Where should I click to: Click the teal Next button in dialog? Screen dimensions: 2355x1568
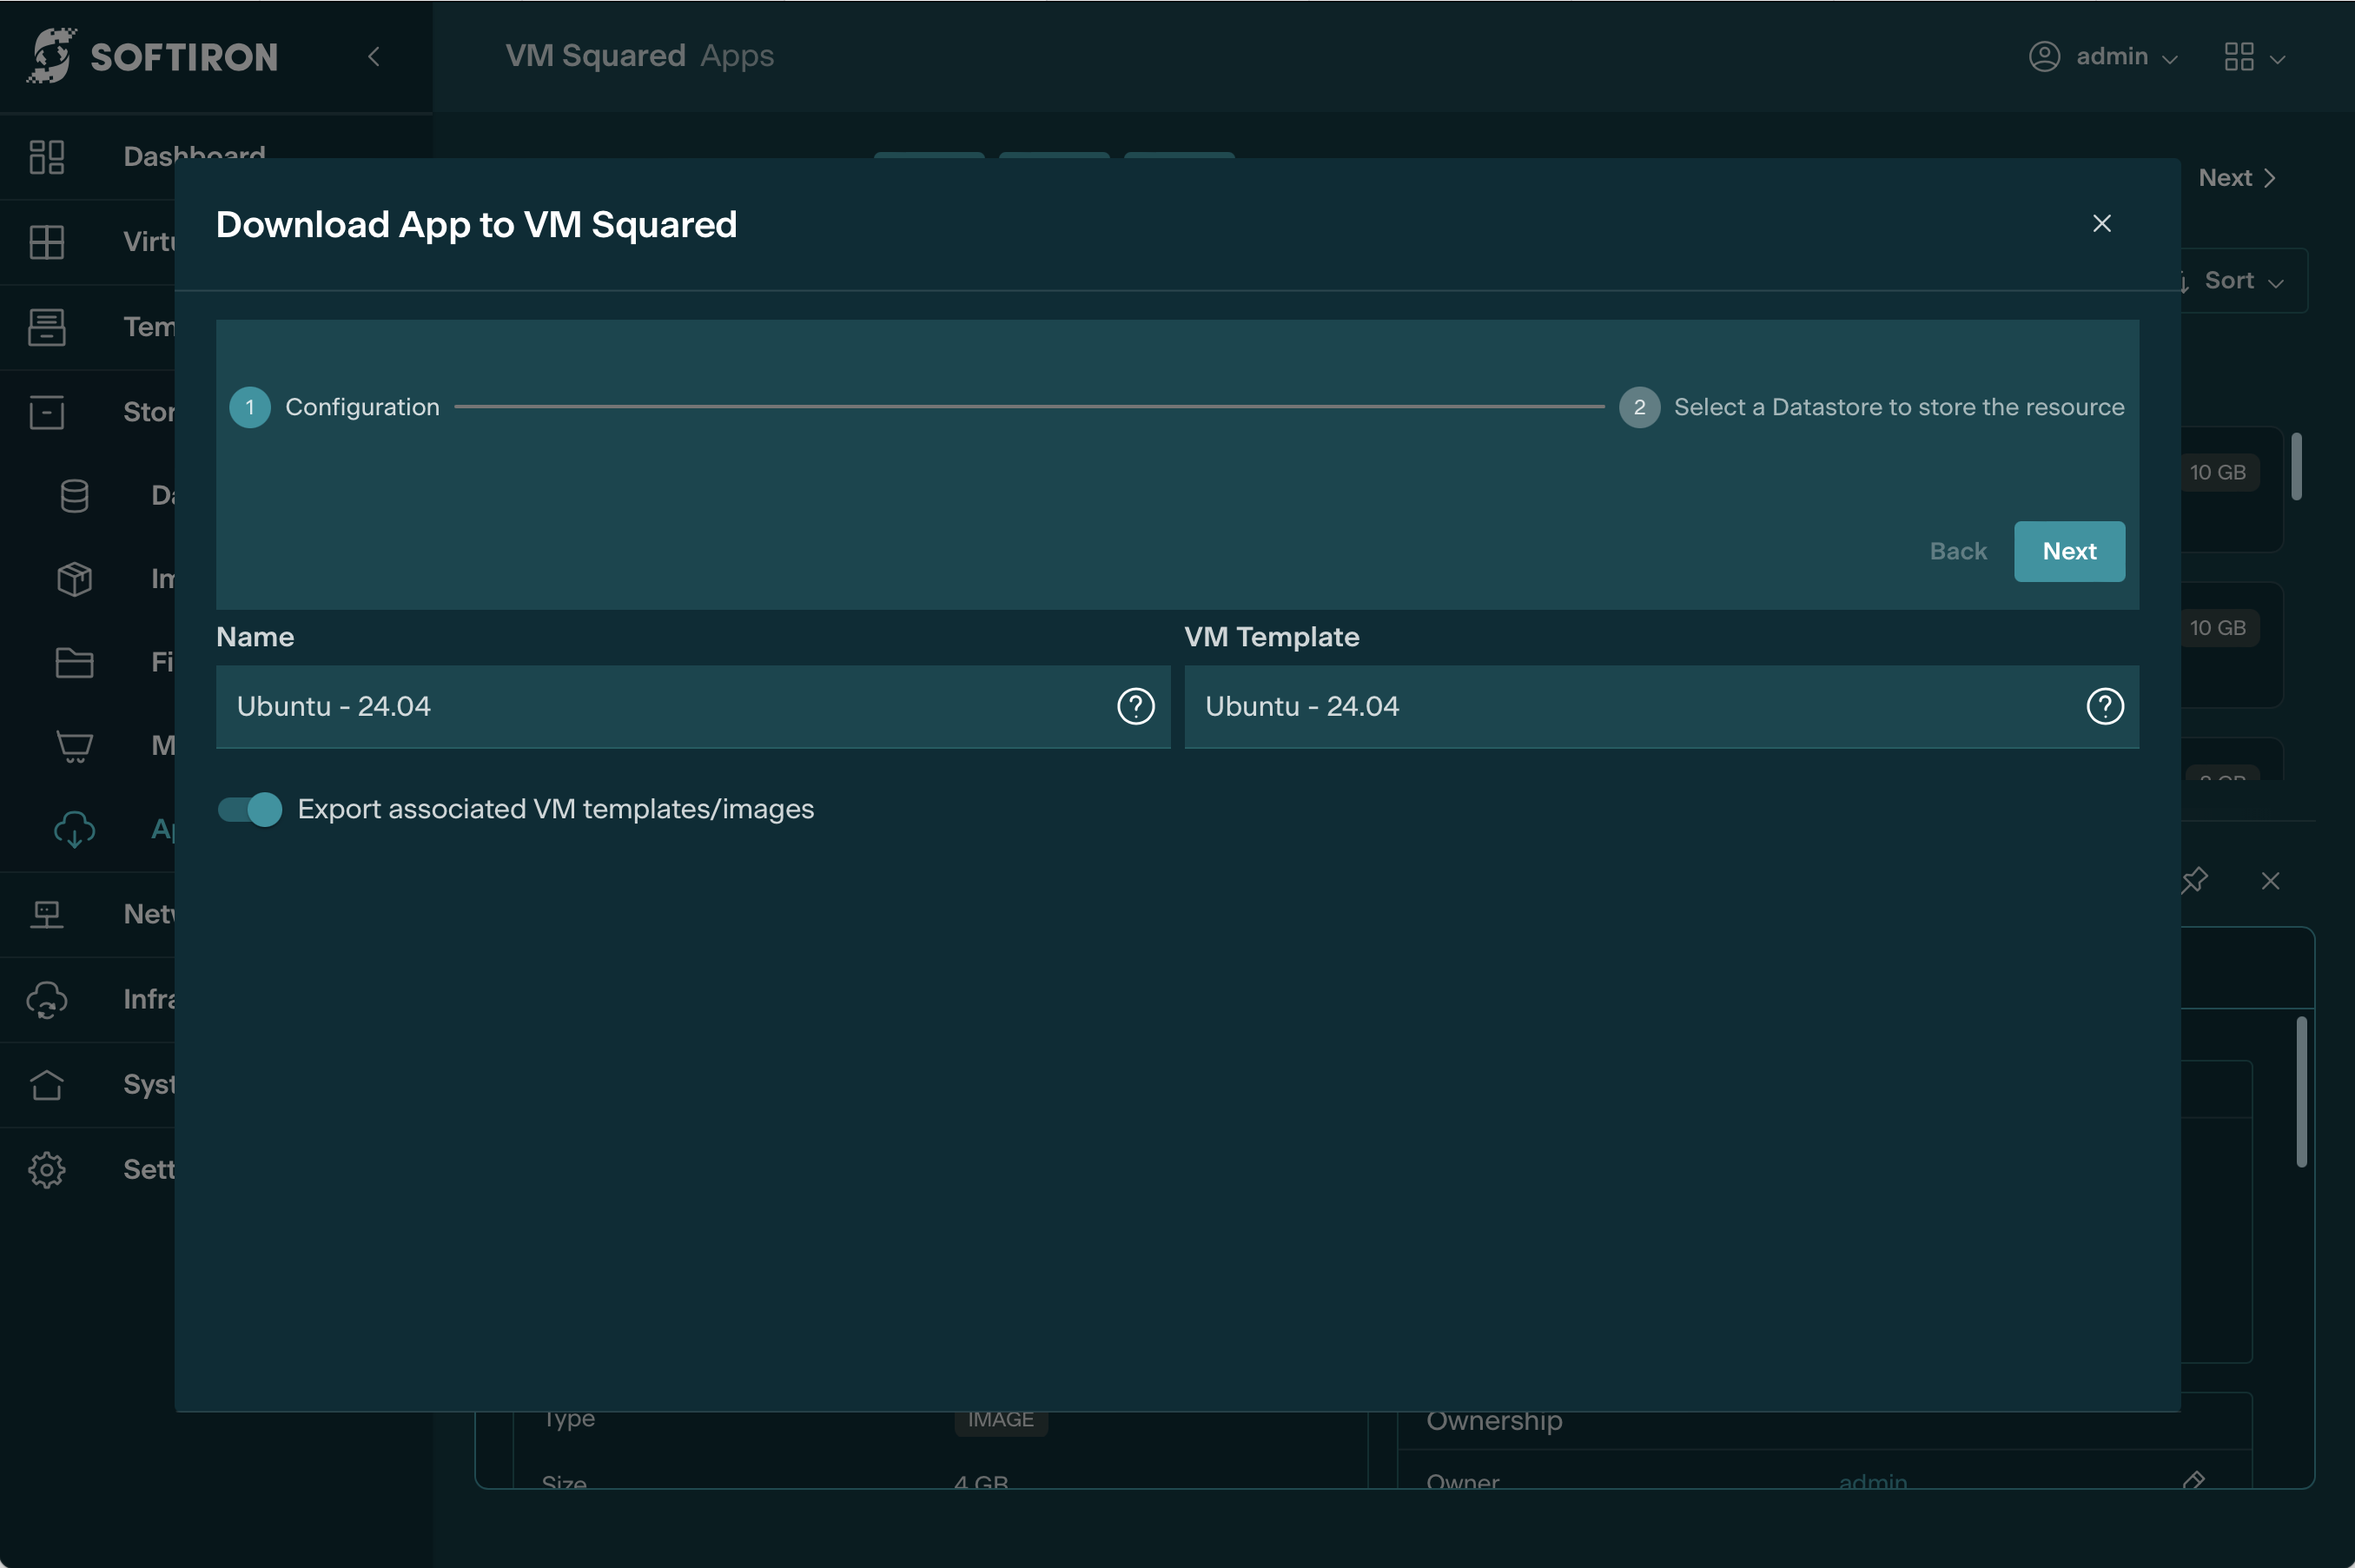tap(2068, 551)
